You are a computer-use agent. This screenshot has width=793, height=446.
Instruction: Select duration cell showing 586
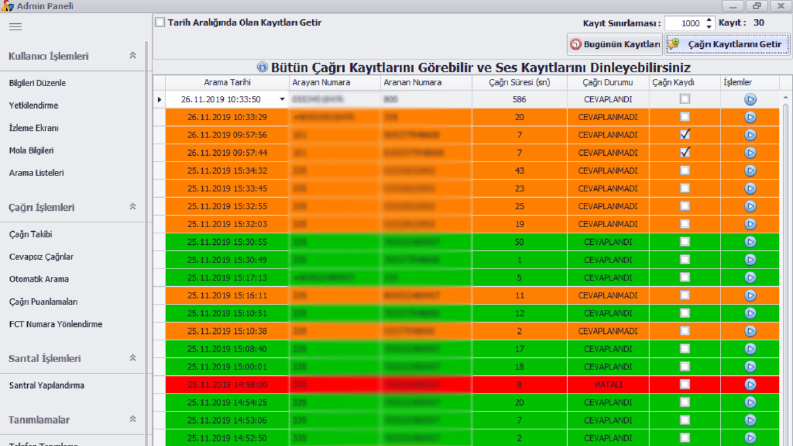click(519, 100)
